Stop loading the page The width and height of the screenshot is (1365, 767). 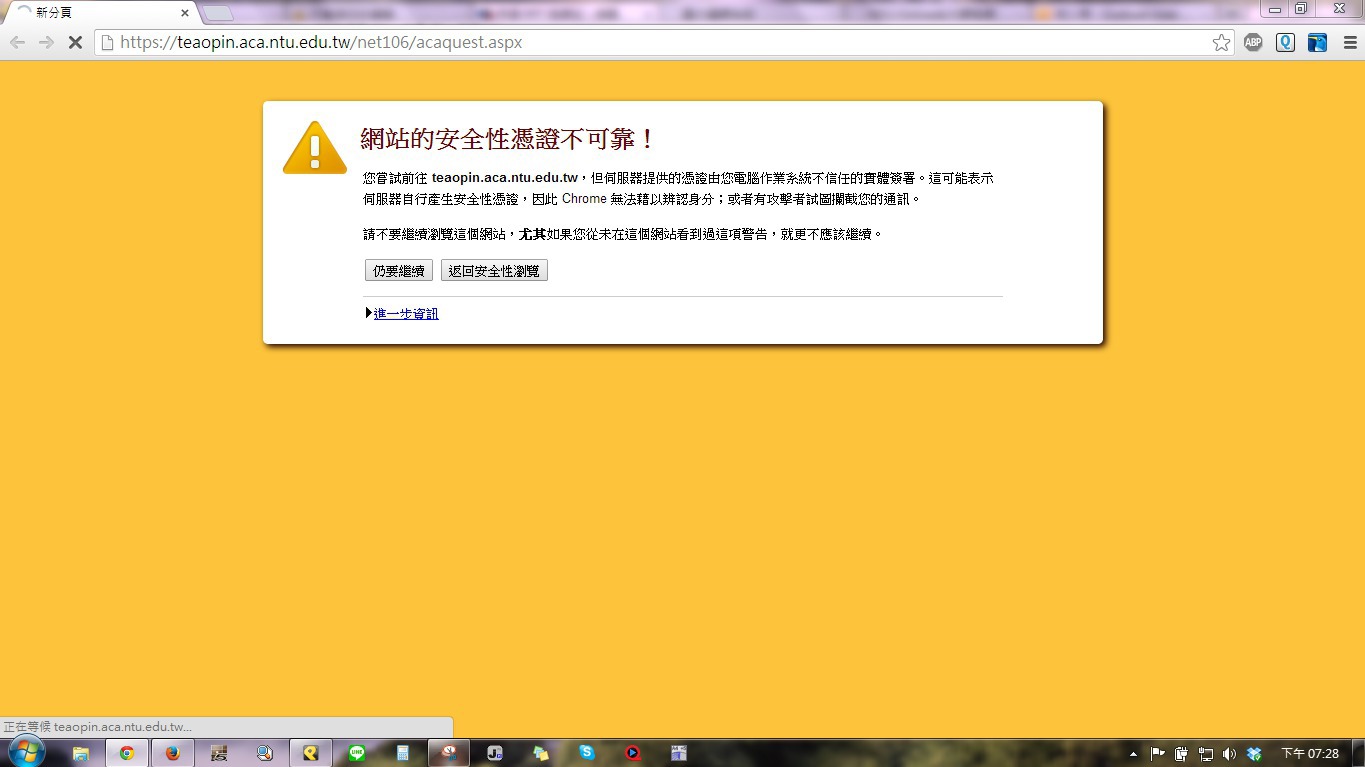(75, 43)
